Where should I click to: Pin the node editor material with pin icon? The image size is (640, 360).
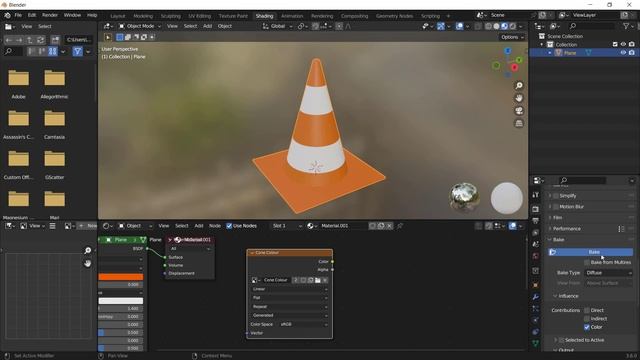(400, 226)
